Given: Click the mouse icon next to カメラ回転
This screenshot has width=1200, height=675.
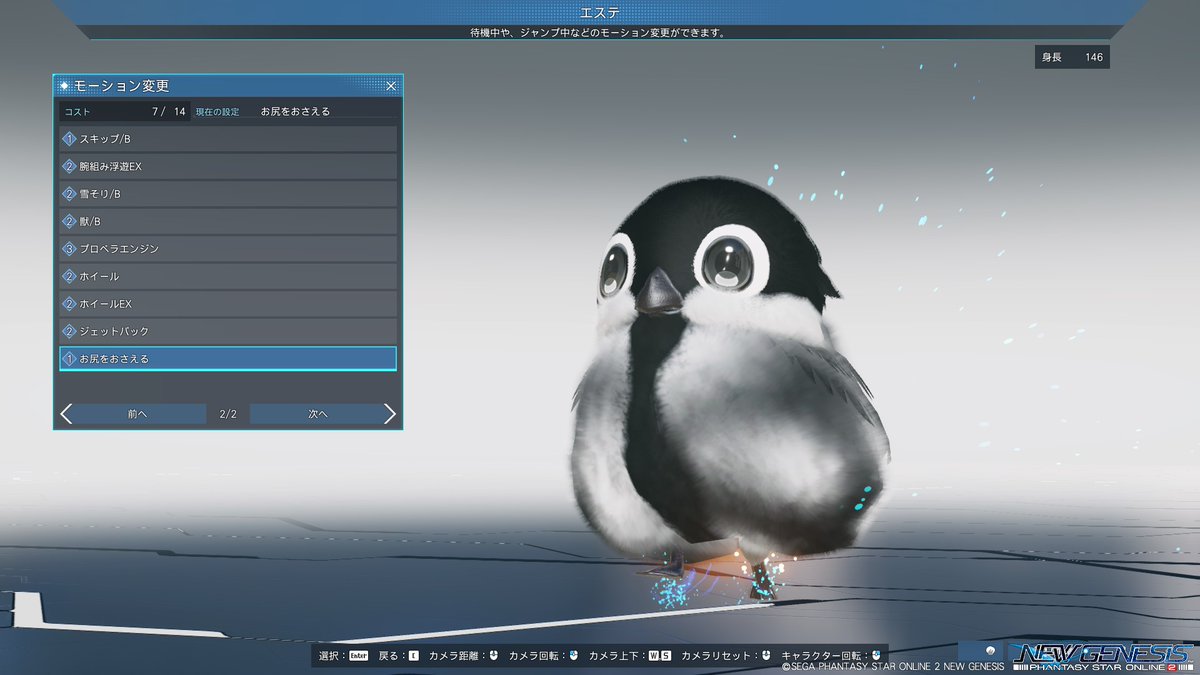Looking at the screenshot, I should pos(573,656).
